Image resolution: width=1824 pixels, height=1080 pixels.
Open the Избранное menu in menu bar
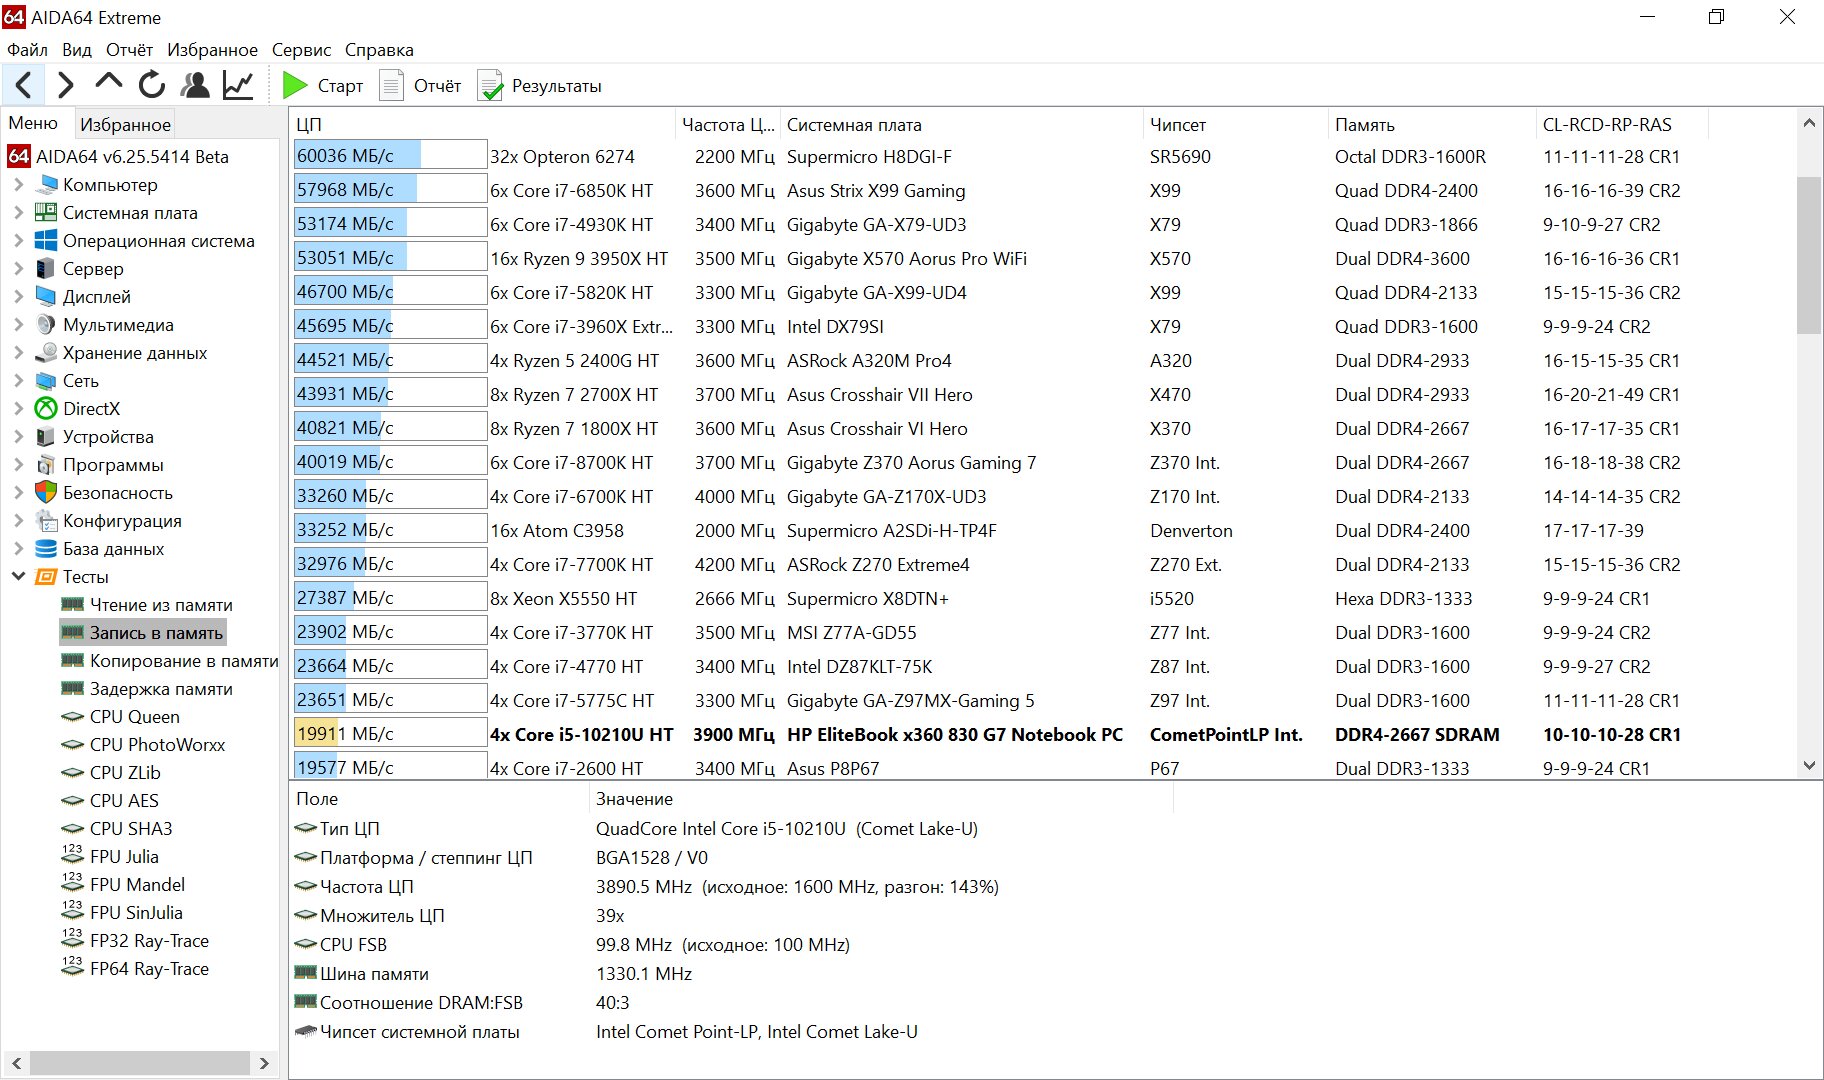212,50
